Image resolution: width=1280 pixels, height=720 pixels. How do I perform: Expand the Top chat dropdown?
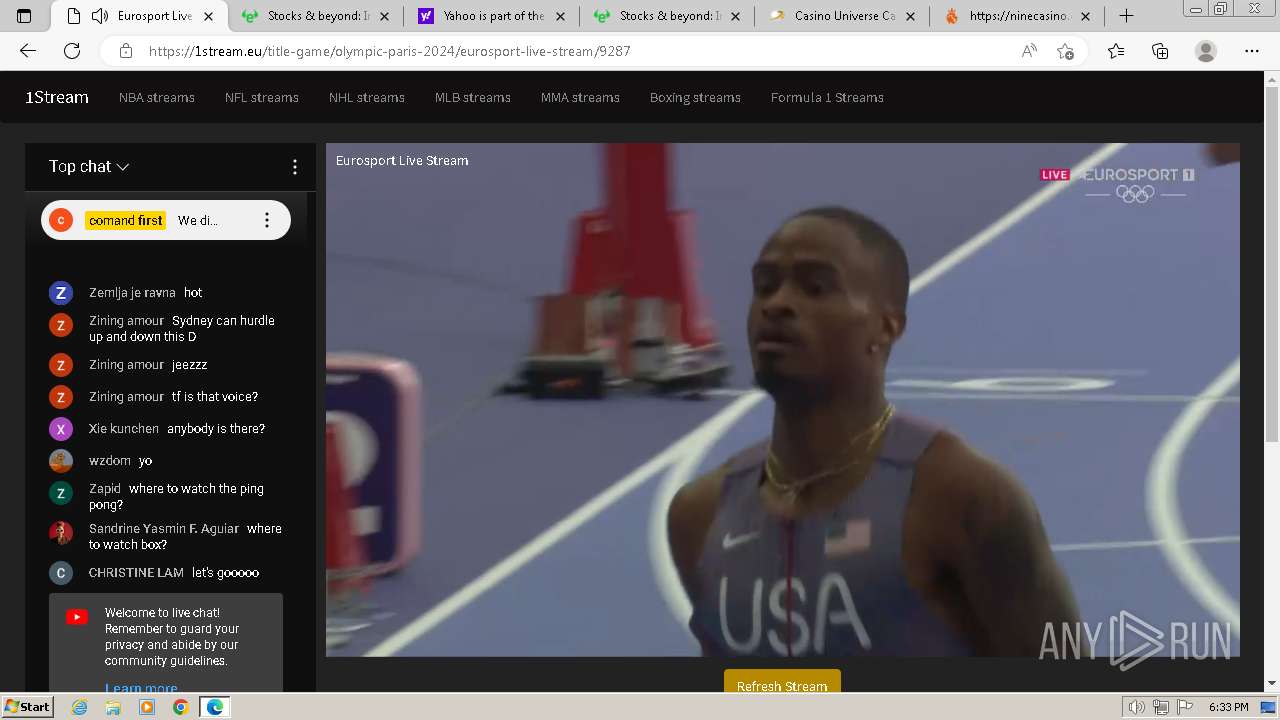[x=89, y=167]
